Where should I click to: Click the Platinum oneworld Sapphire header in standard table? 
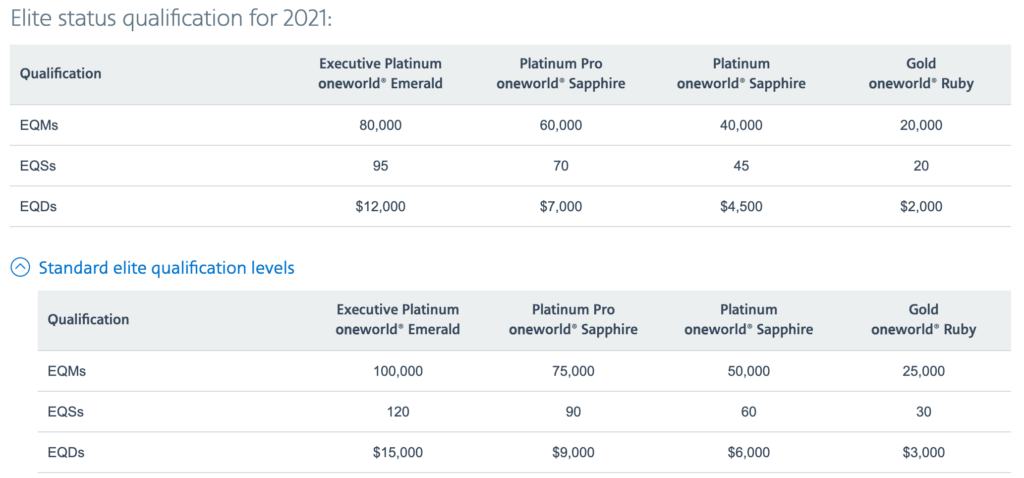tap(748, 319)
